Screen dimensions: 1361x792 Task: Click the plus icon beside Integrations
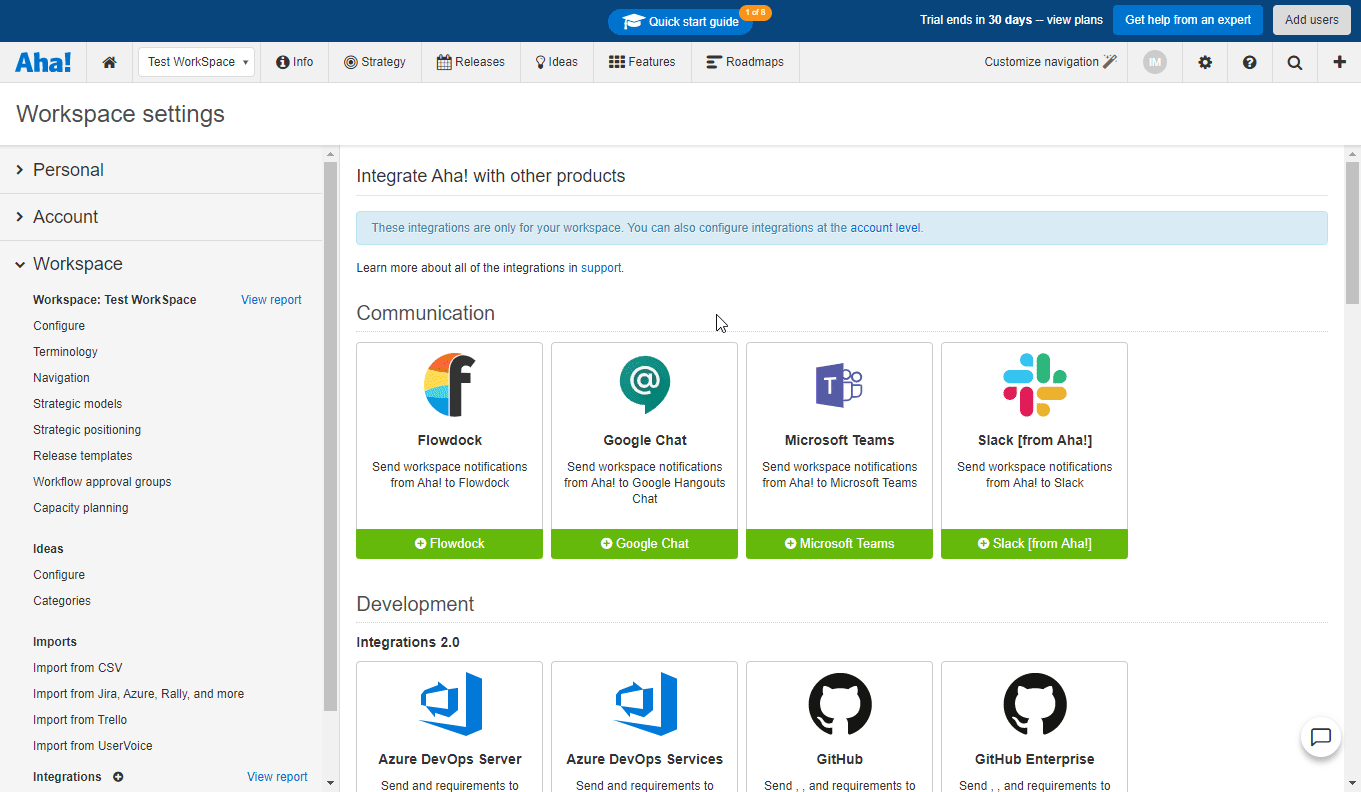coord(118,777)
